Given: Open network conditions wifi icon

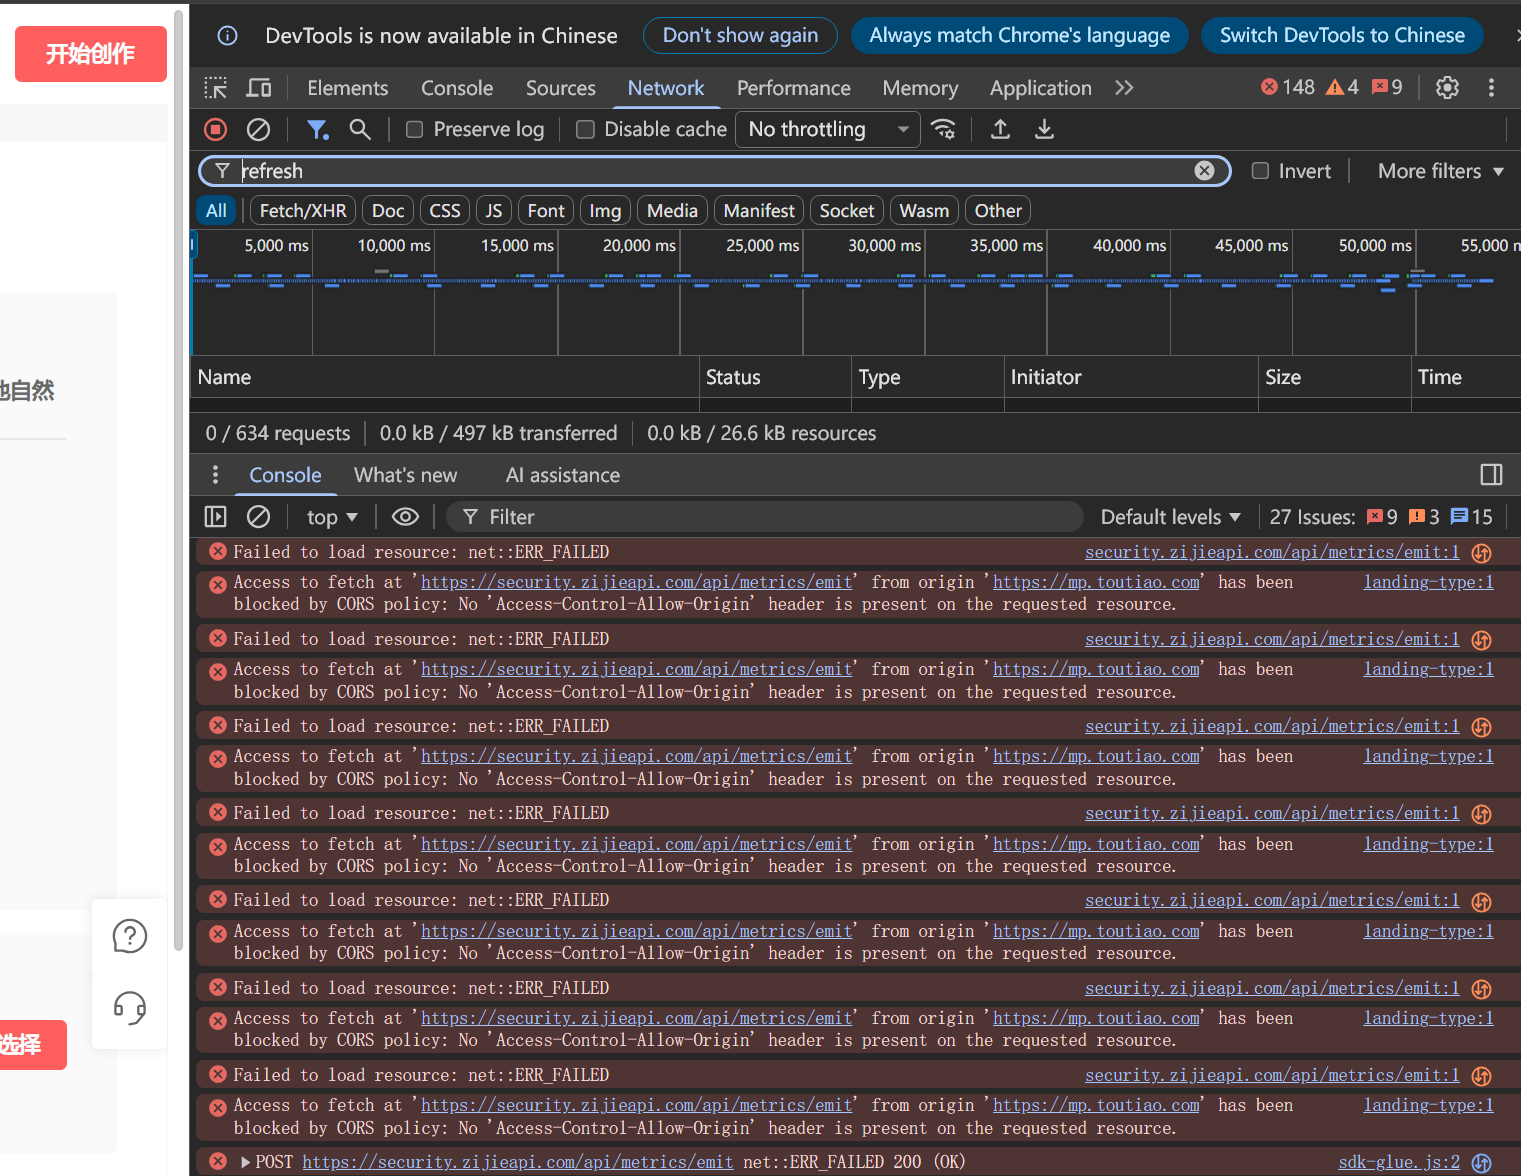Looking at the screenshot, I should [943, 129].
